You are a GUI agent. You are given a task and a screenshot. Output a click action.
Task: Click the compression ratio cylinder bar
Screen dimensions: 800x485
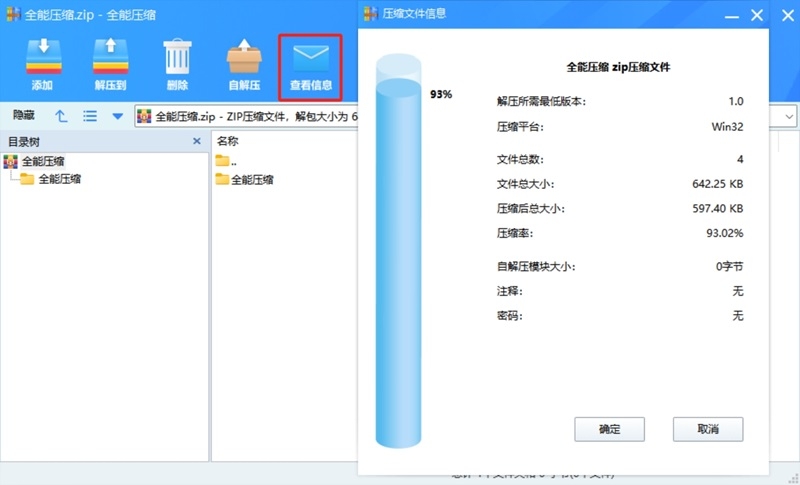click(398, 251)
